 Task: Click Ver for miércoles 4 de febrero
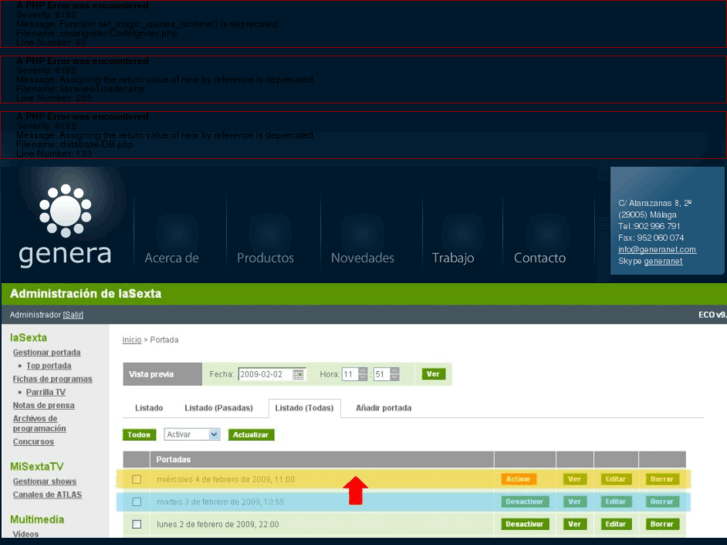(x=574, y=479)
